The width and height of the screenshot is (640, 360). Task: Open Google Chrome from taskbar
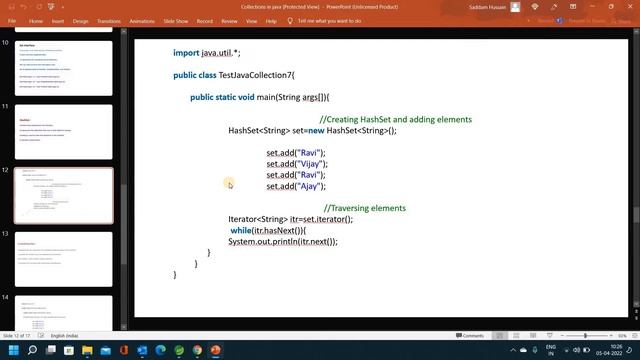[x=197, y=350]
